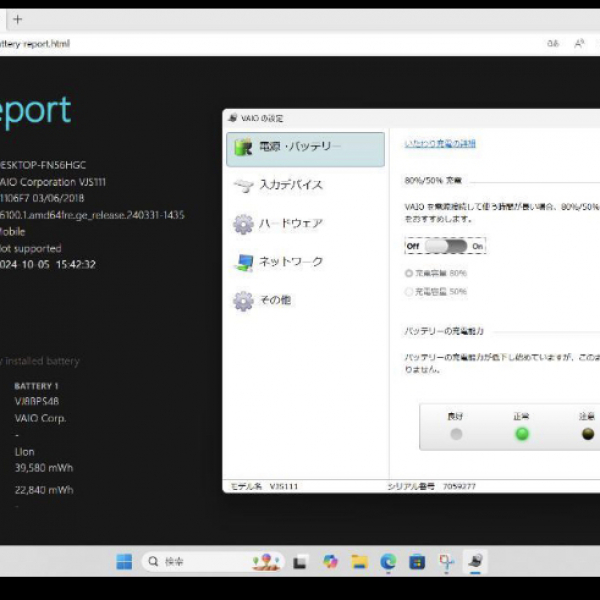Viewport: 600px width, 600px height.
Task: Open ハードウェア settings category
Action: point(305,223)
